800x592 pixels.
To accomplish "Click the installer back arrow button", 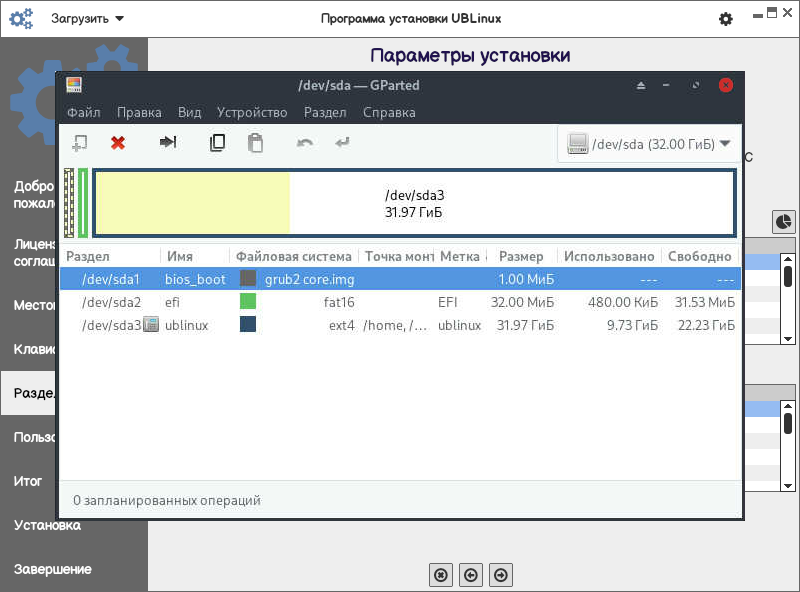I will 471,576.
